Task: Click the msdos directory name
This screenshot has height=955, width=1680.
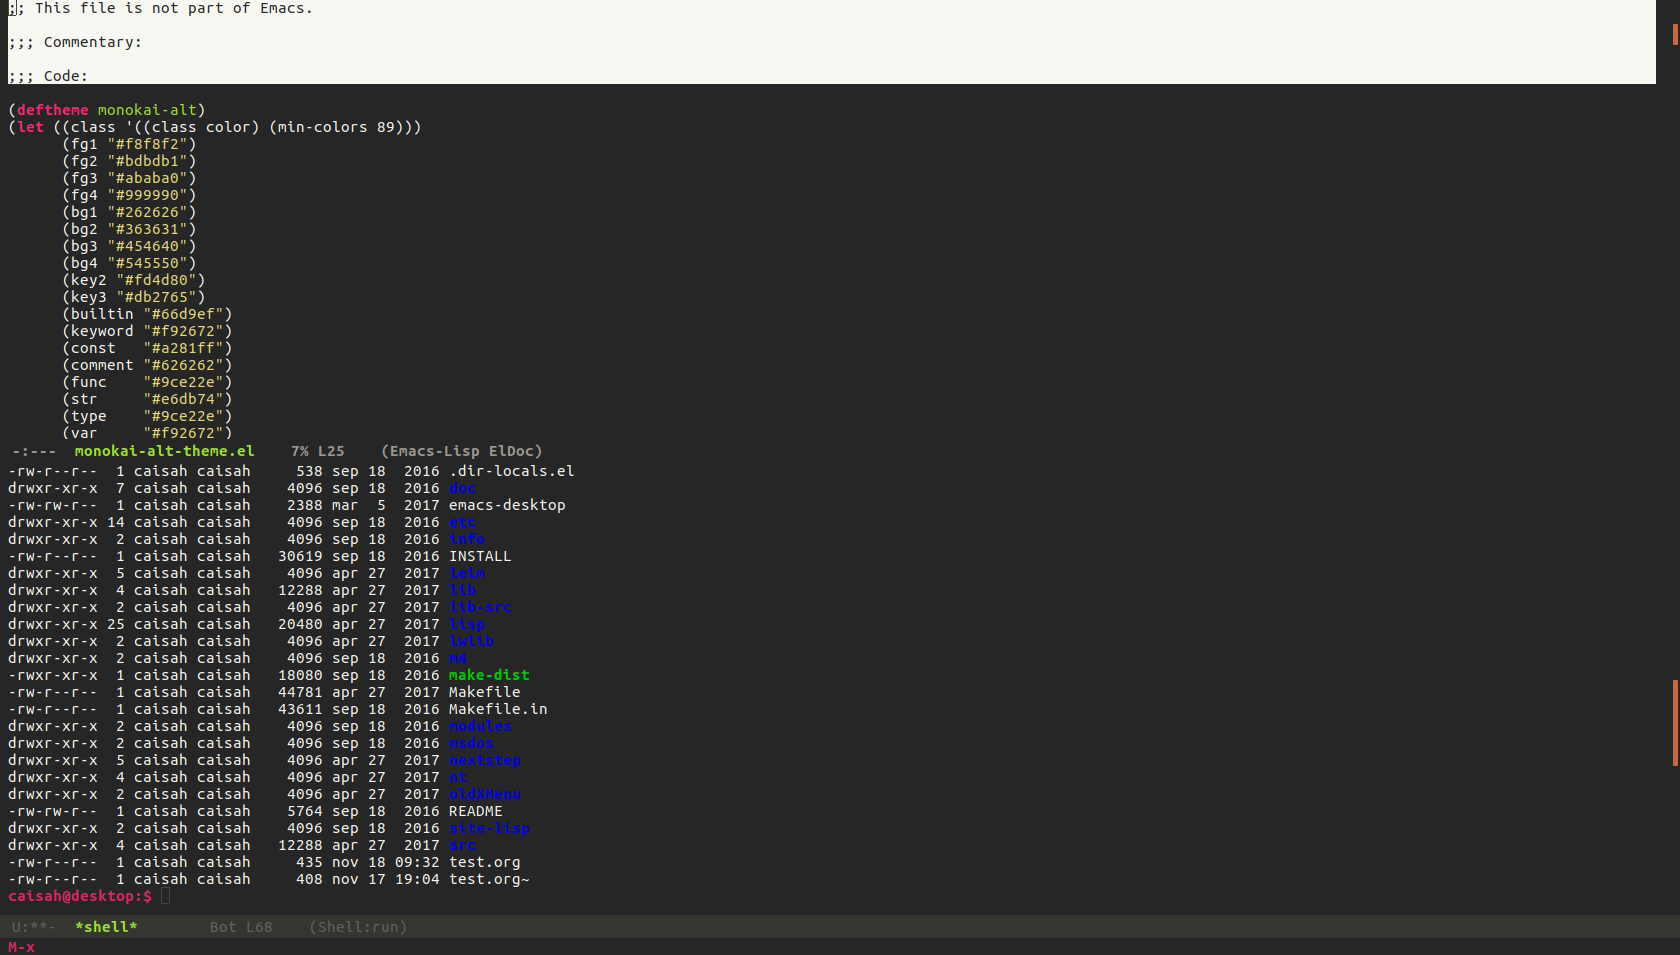Action: [x=471, y=743]
